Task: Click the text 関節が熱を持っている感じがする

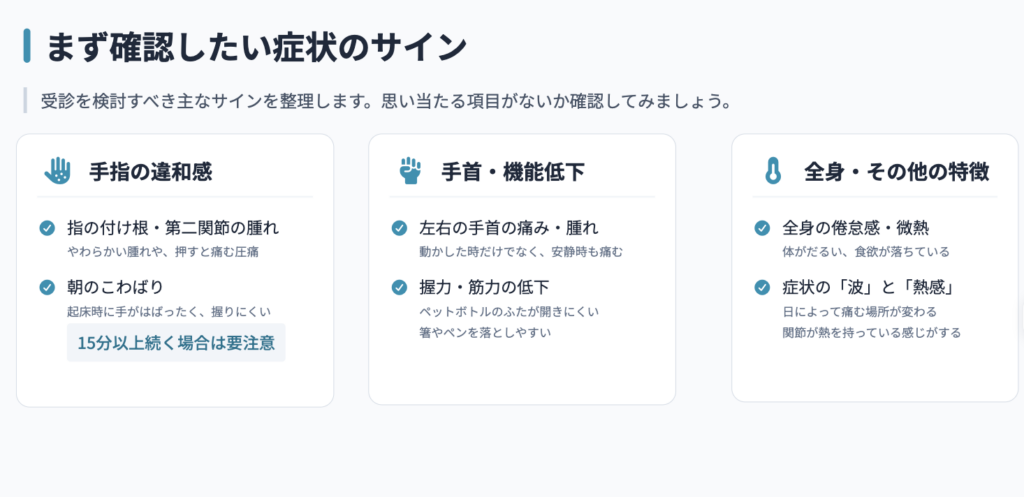Action: [872, 332]
